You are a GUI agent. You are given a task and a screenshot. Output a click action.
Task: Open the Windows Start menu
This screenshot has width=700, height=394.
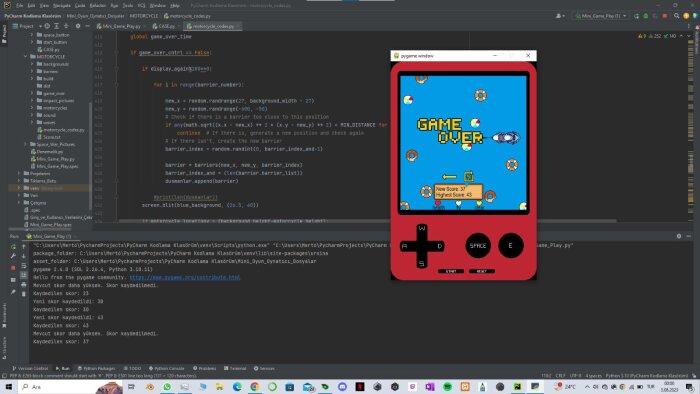coord(8,386)
